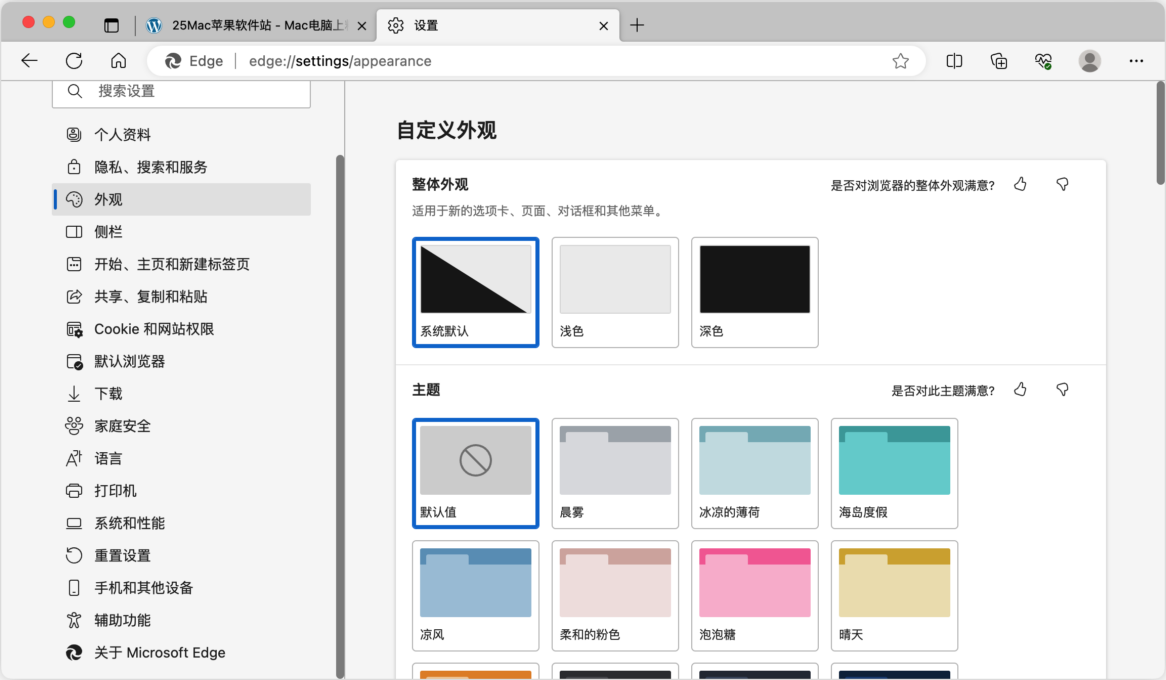1166x680 pixels.
Task: Switch to the 25Mac苹果软件站 tab
Action: coord(257,25)
